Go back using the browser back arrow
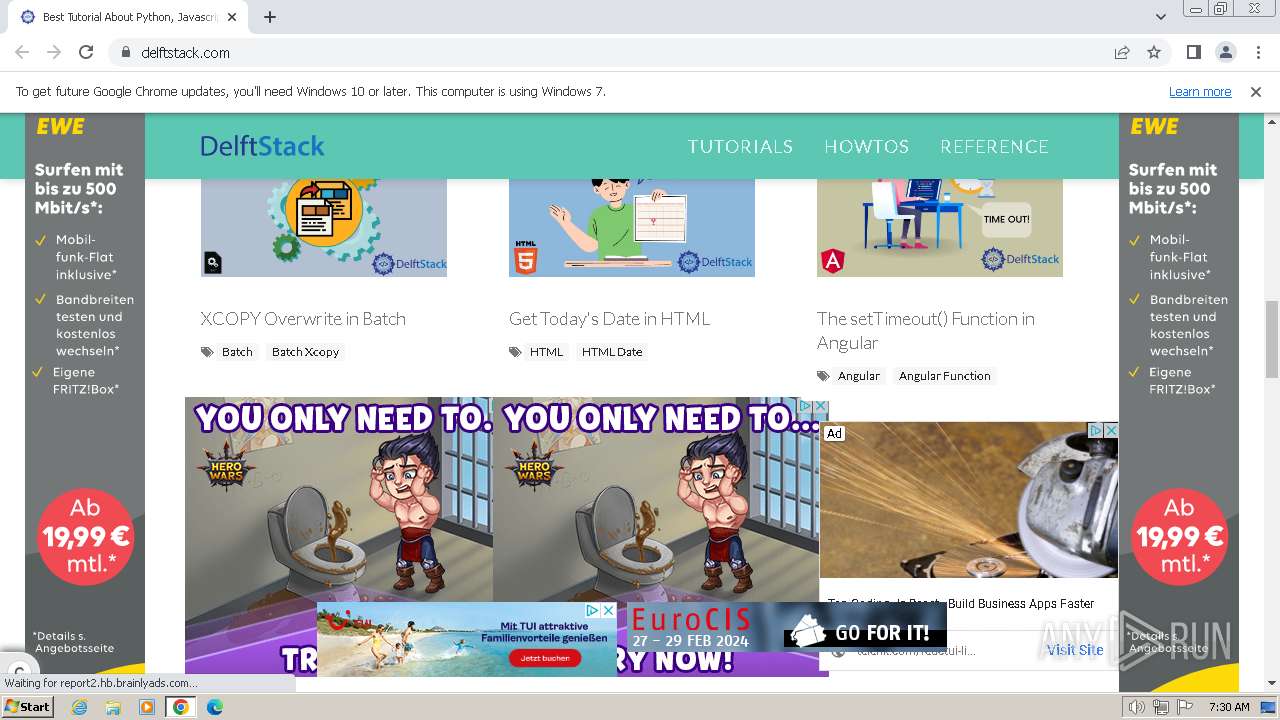The width and height of the screenshot is (1280, 720). (x=22, y=52)
